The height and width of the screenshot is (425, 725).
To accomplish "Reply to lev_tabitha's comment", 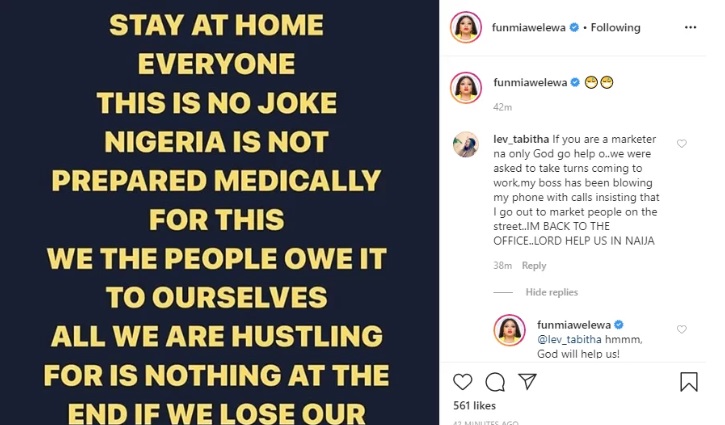I will 534,266.
